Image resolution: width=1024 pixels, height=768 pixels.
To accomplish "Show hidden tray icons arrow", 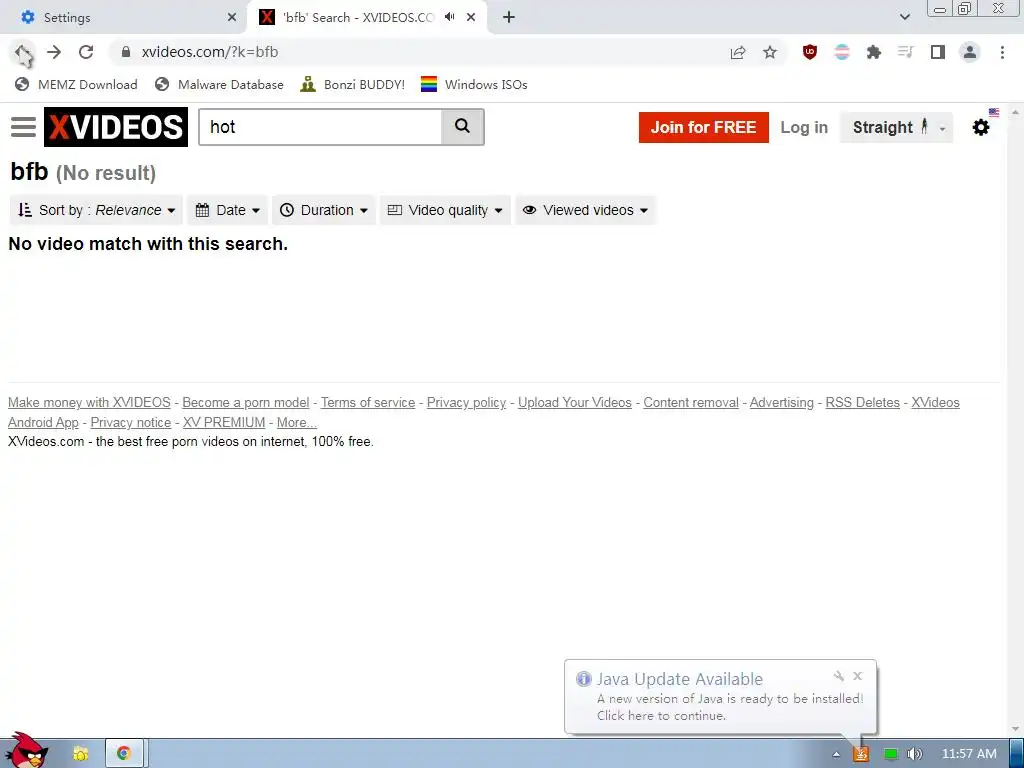I will click(836, 754).
